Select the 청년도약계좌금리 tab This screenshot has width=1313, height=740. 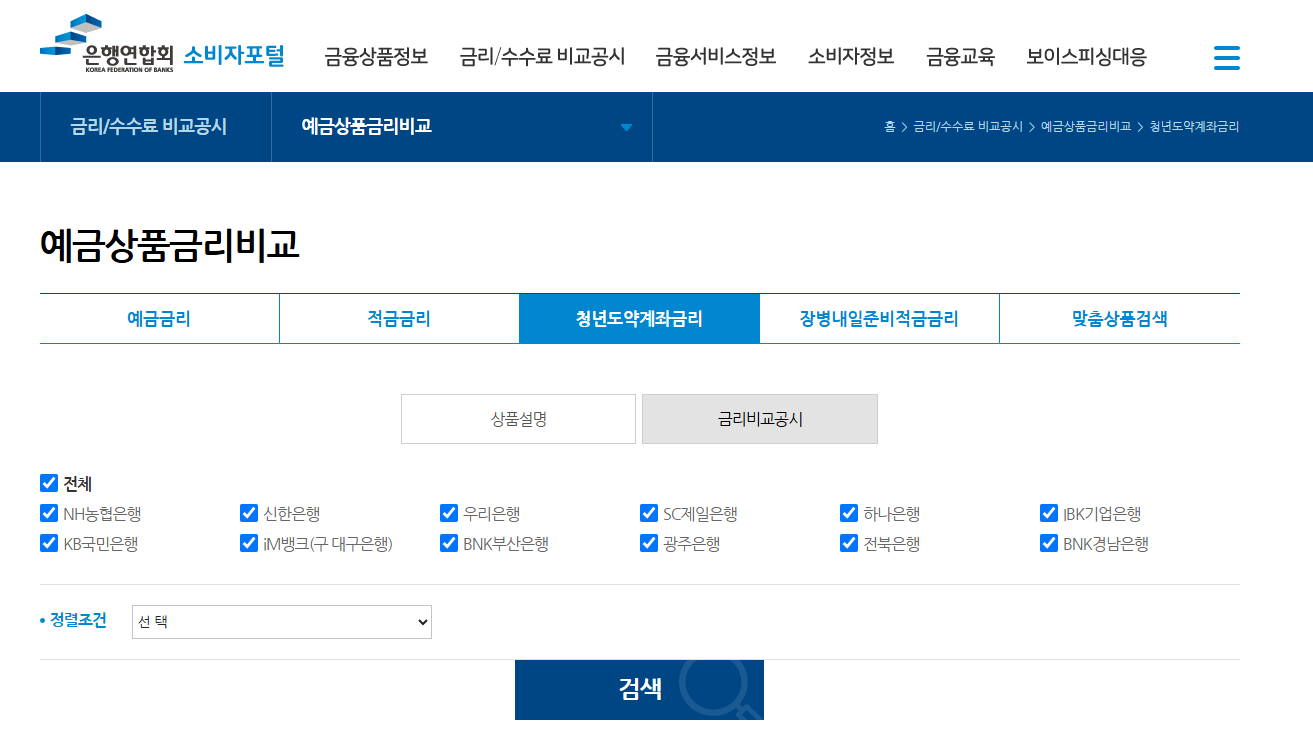click(639, 319)
